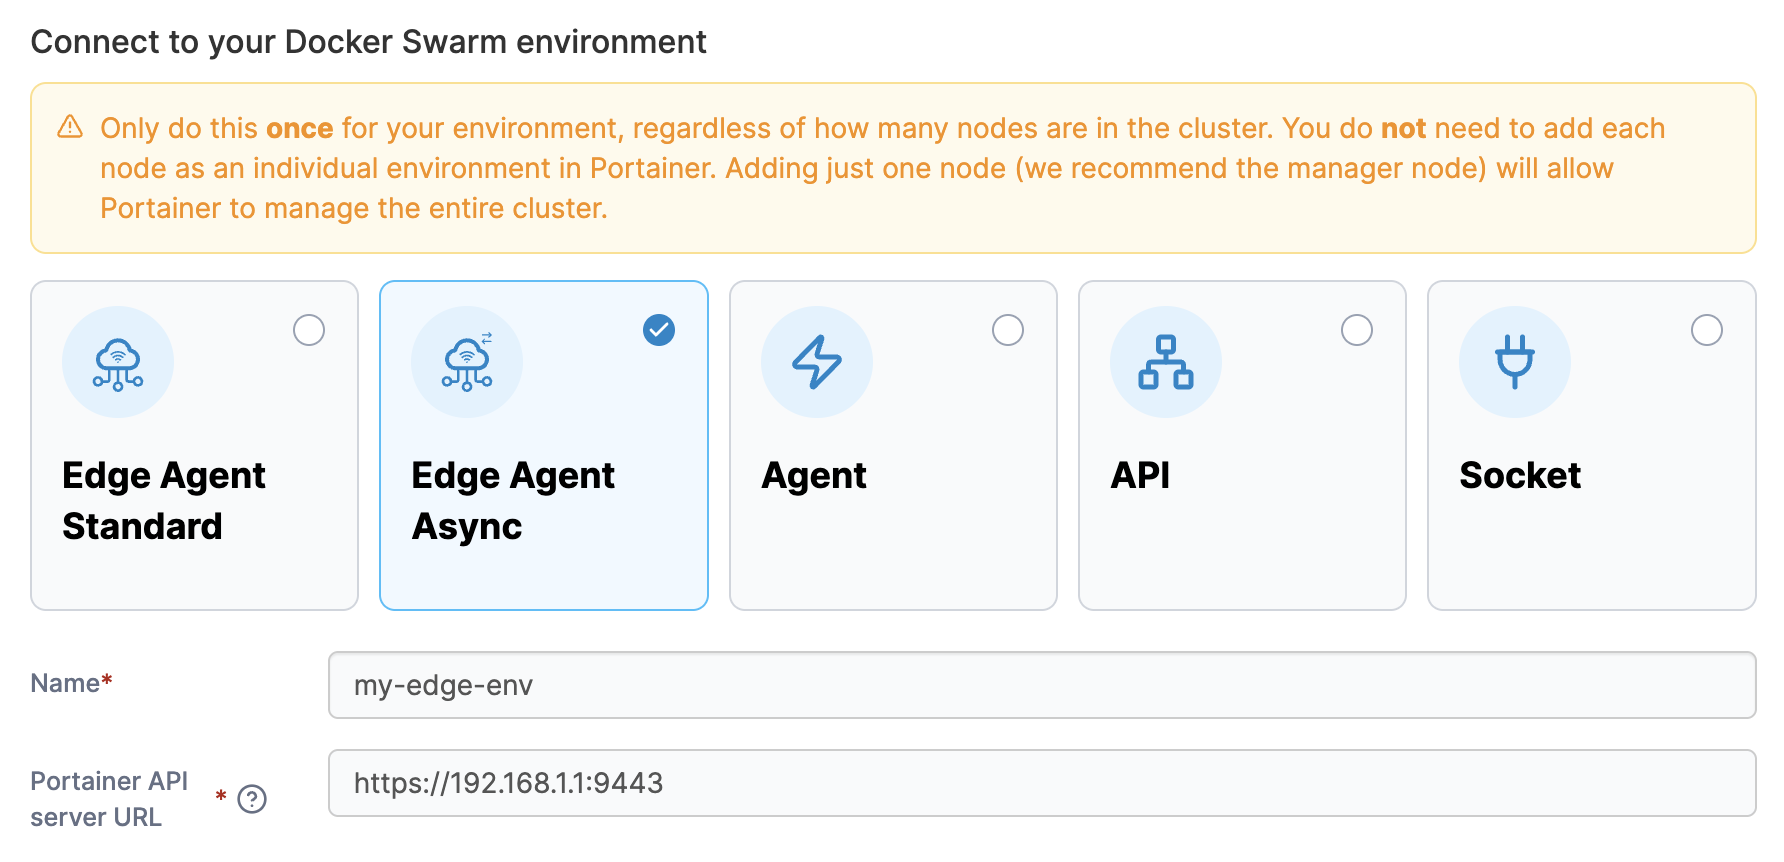Select the Edge Agent Standard radio button
This screenshot has width=1784, height=862.
click(x=309, y=330)
